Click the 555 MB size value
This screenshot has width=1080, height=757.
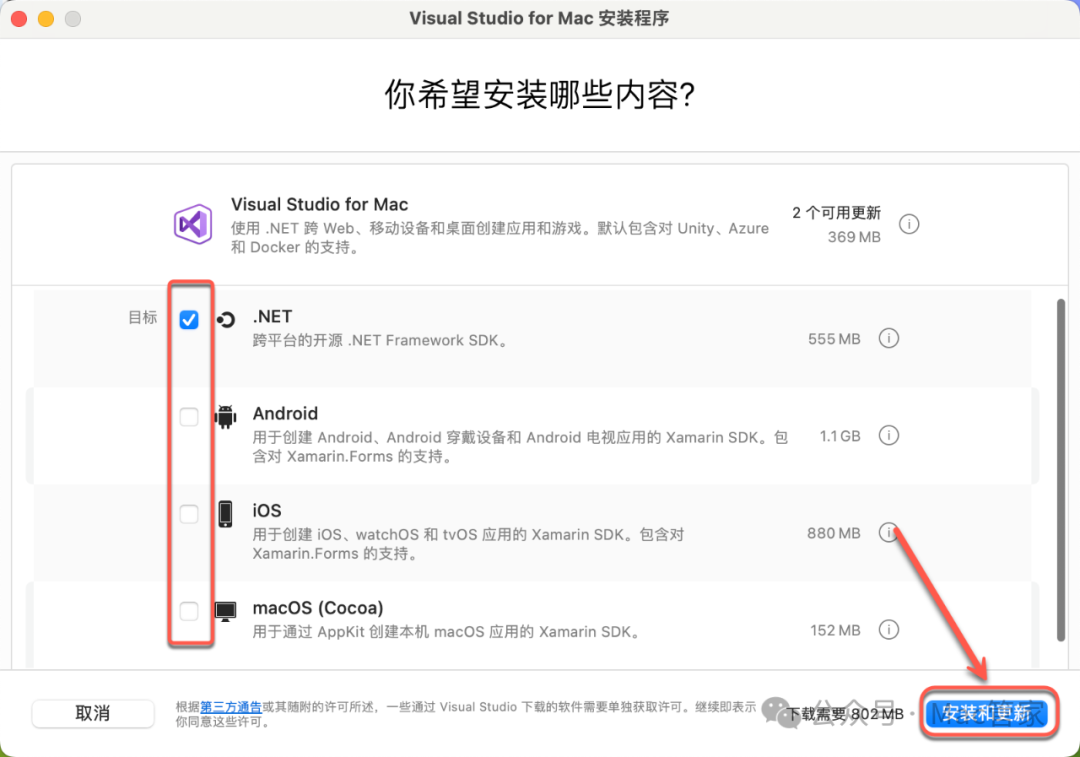click(834, 339)
